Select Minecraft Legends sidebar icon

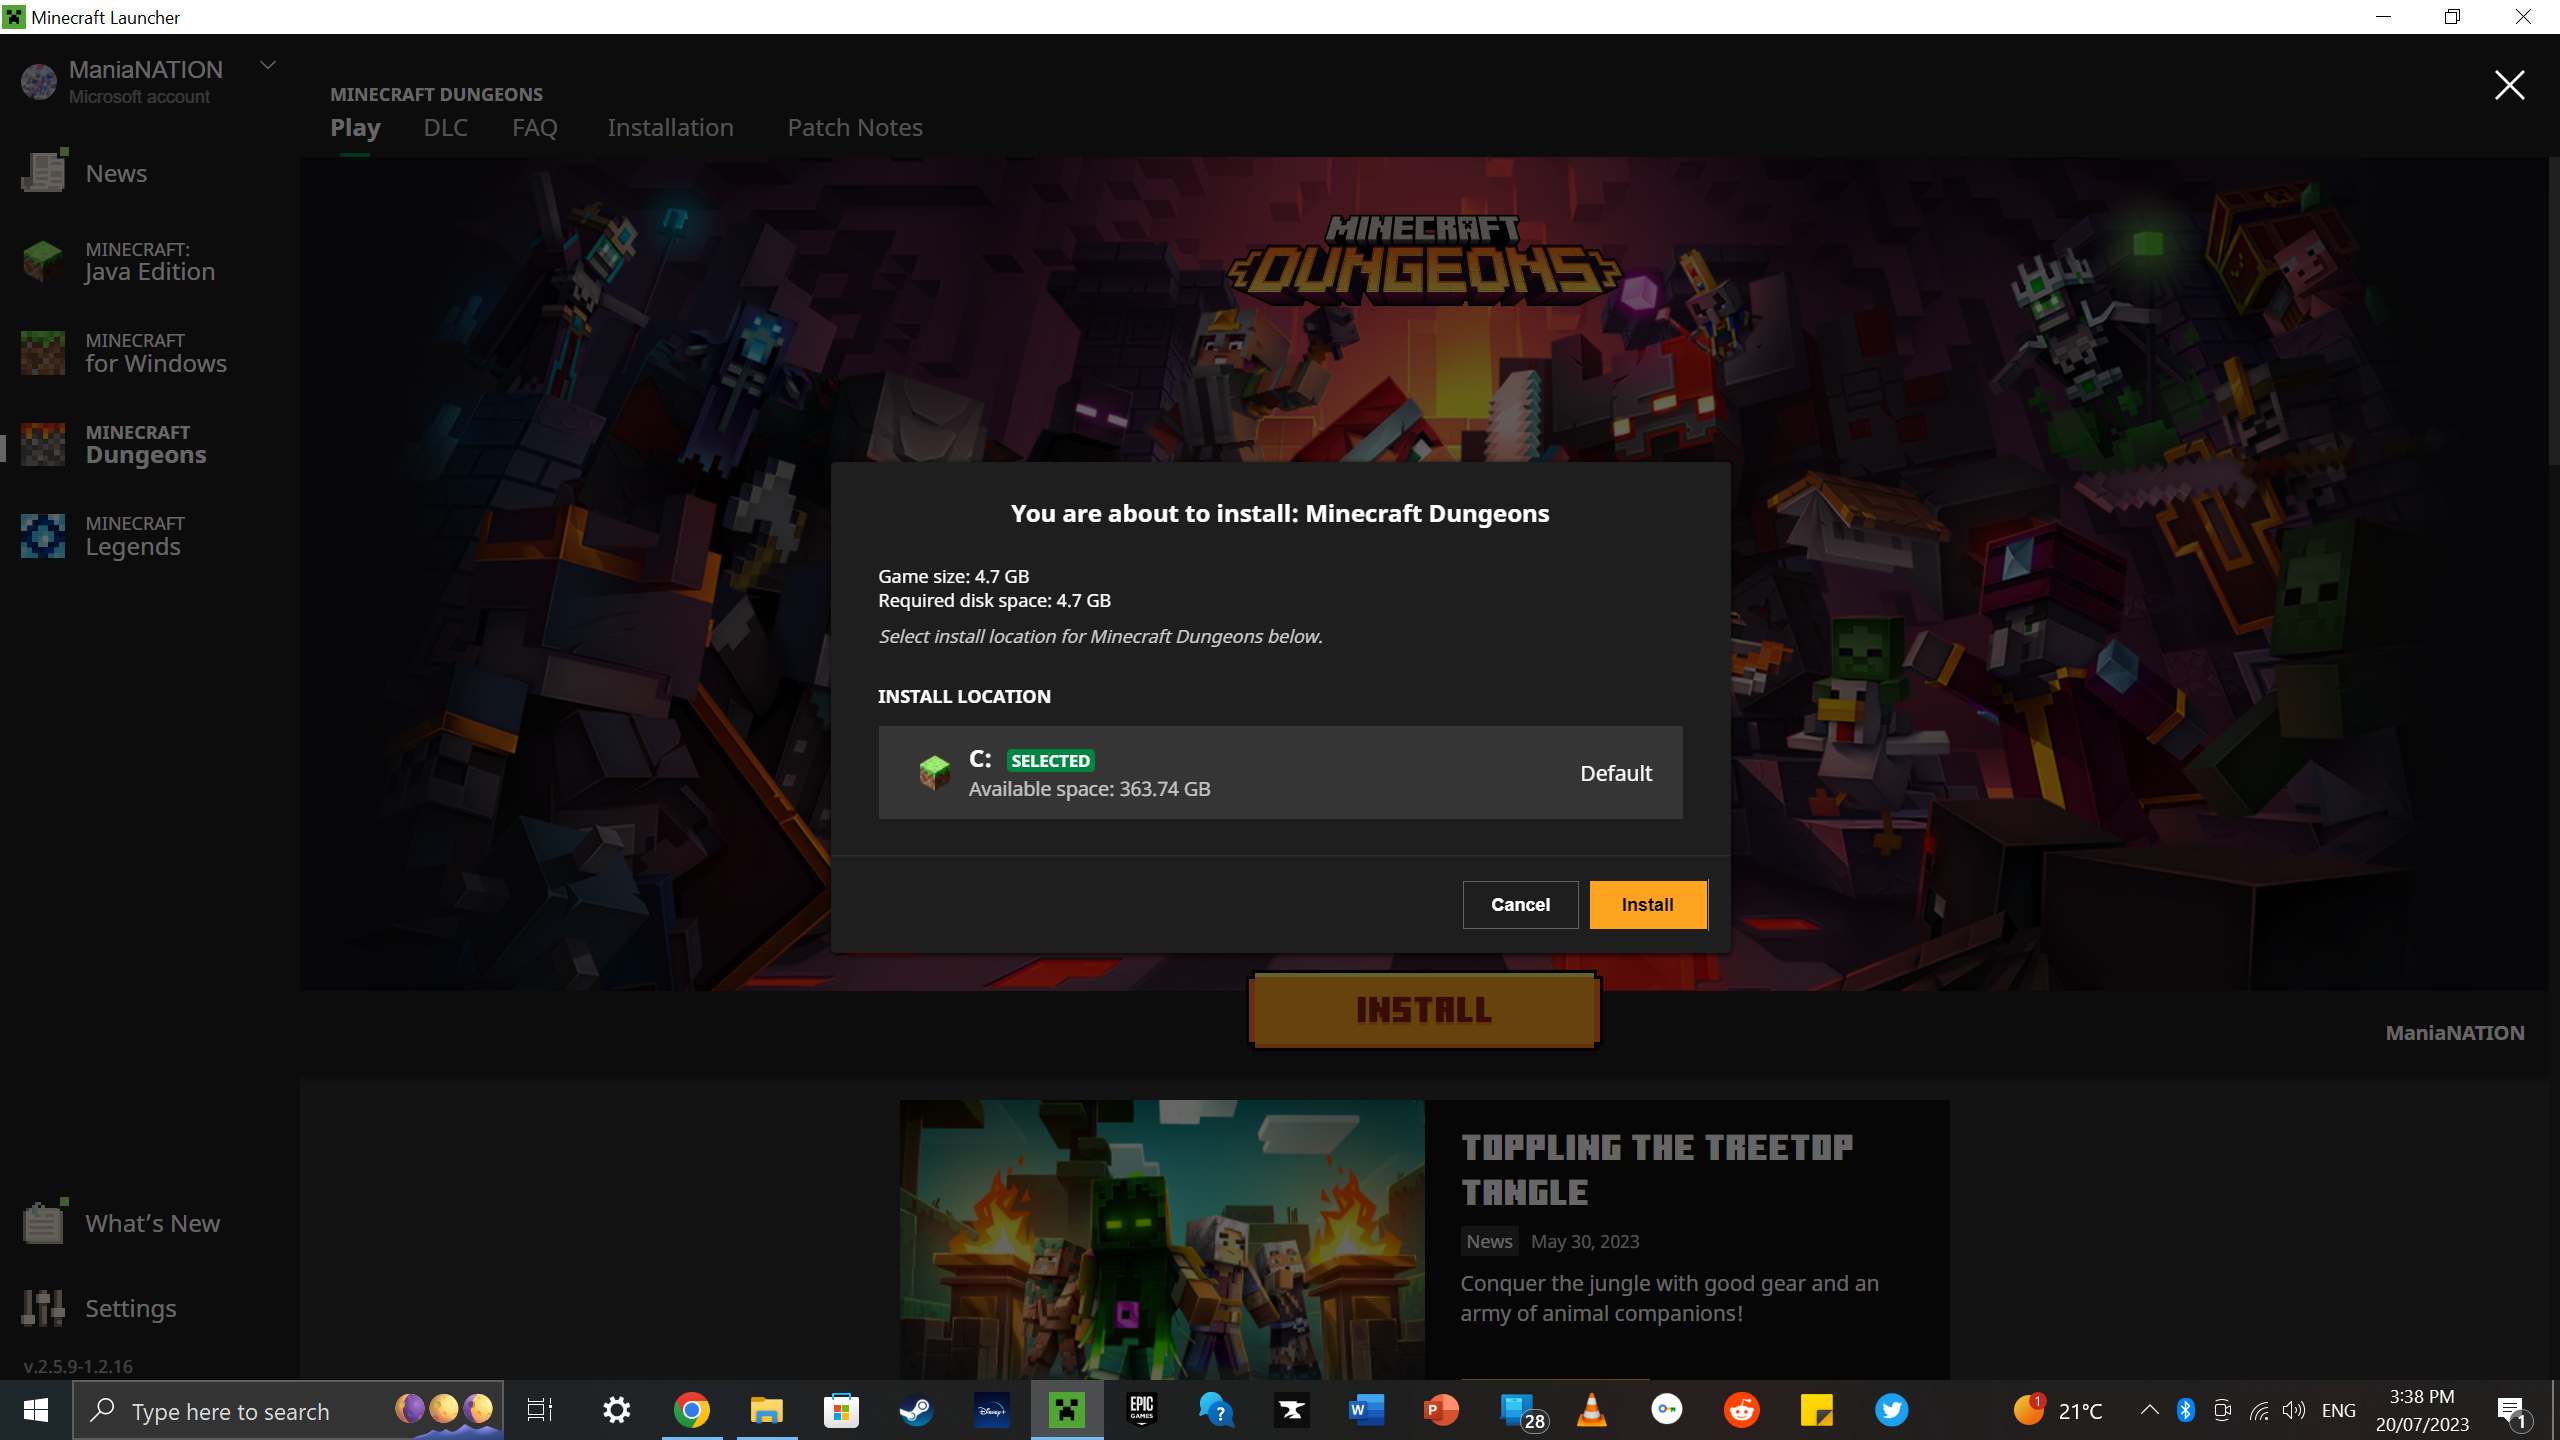click(x=43, y=536)
